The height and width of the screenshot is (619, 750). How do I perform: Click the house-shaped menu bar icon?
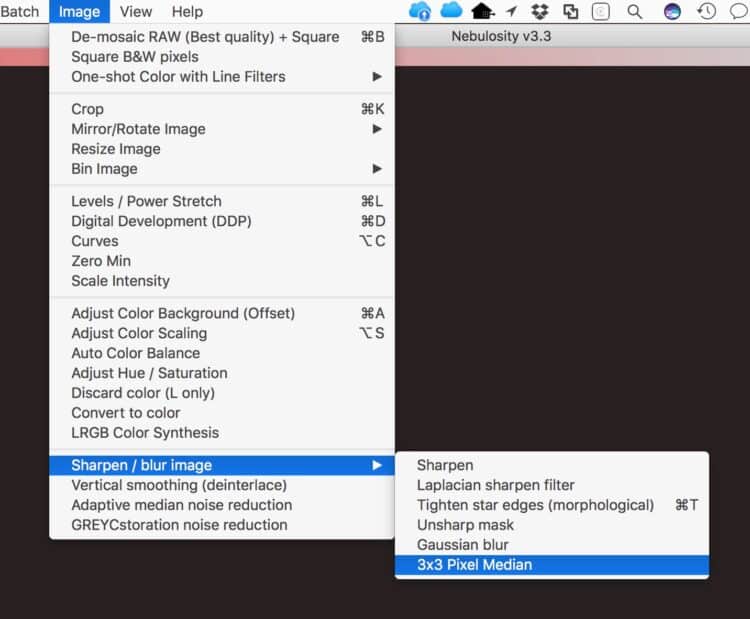point(482,11)
